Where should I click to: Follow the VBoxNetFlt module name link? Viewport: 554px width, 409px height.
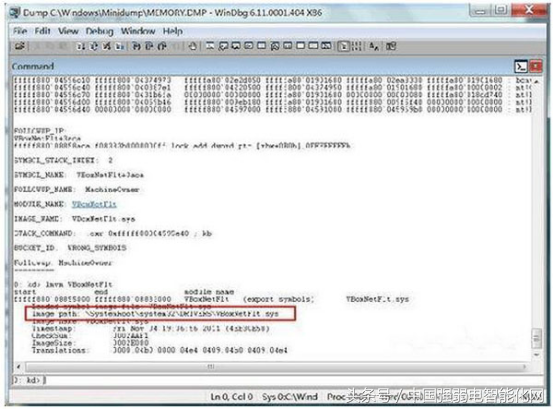pos(94,204)
